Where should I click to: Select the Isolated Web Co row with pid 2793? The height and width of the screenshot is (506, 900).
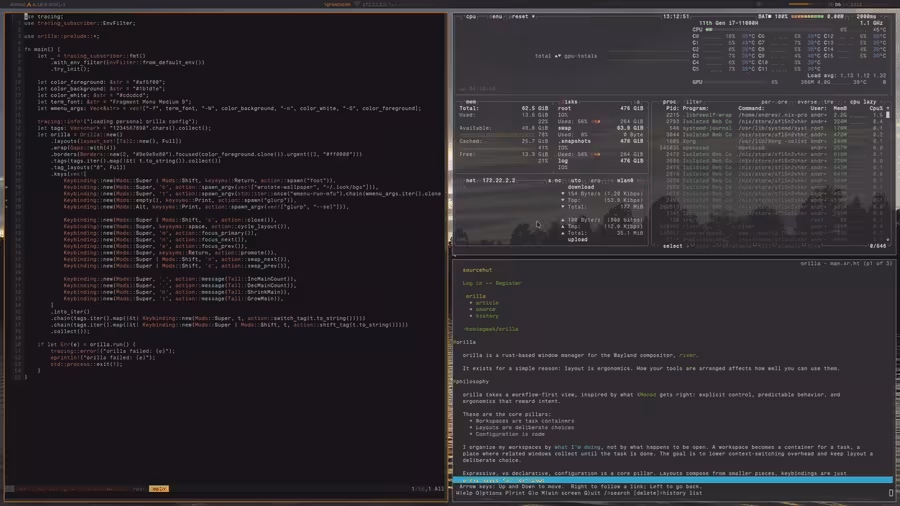click(771, 122)
